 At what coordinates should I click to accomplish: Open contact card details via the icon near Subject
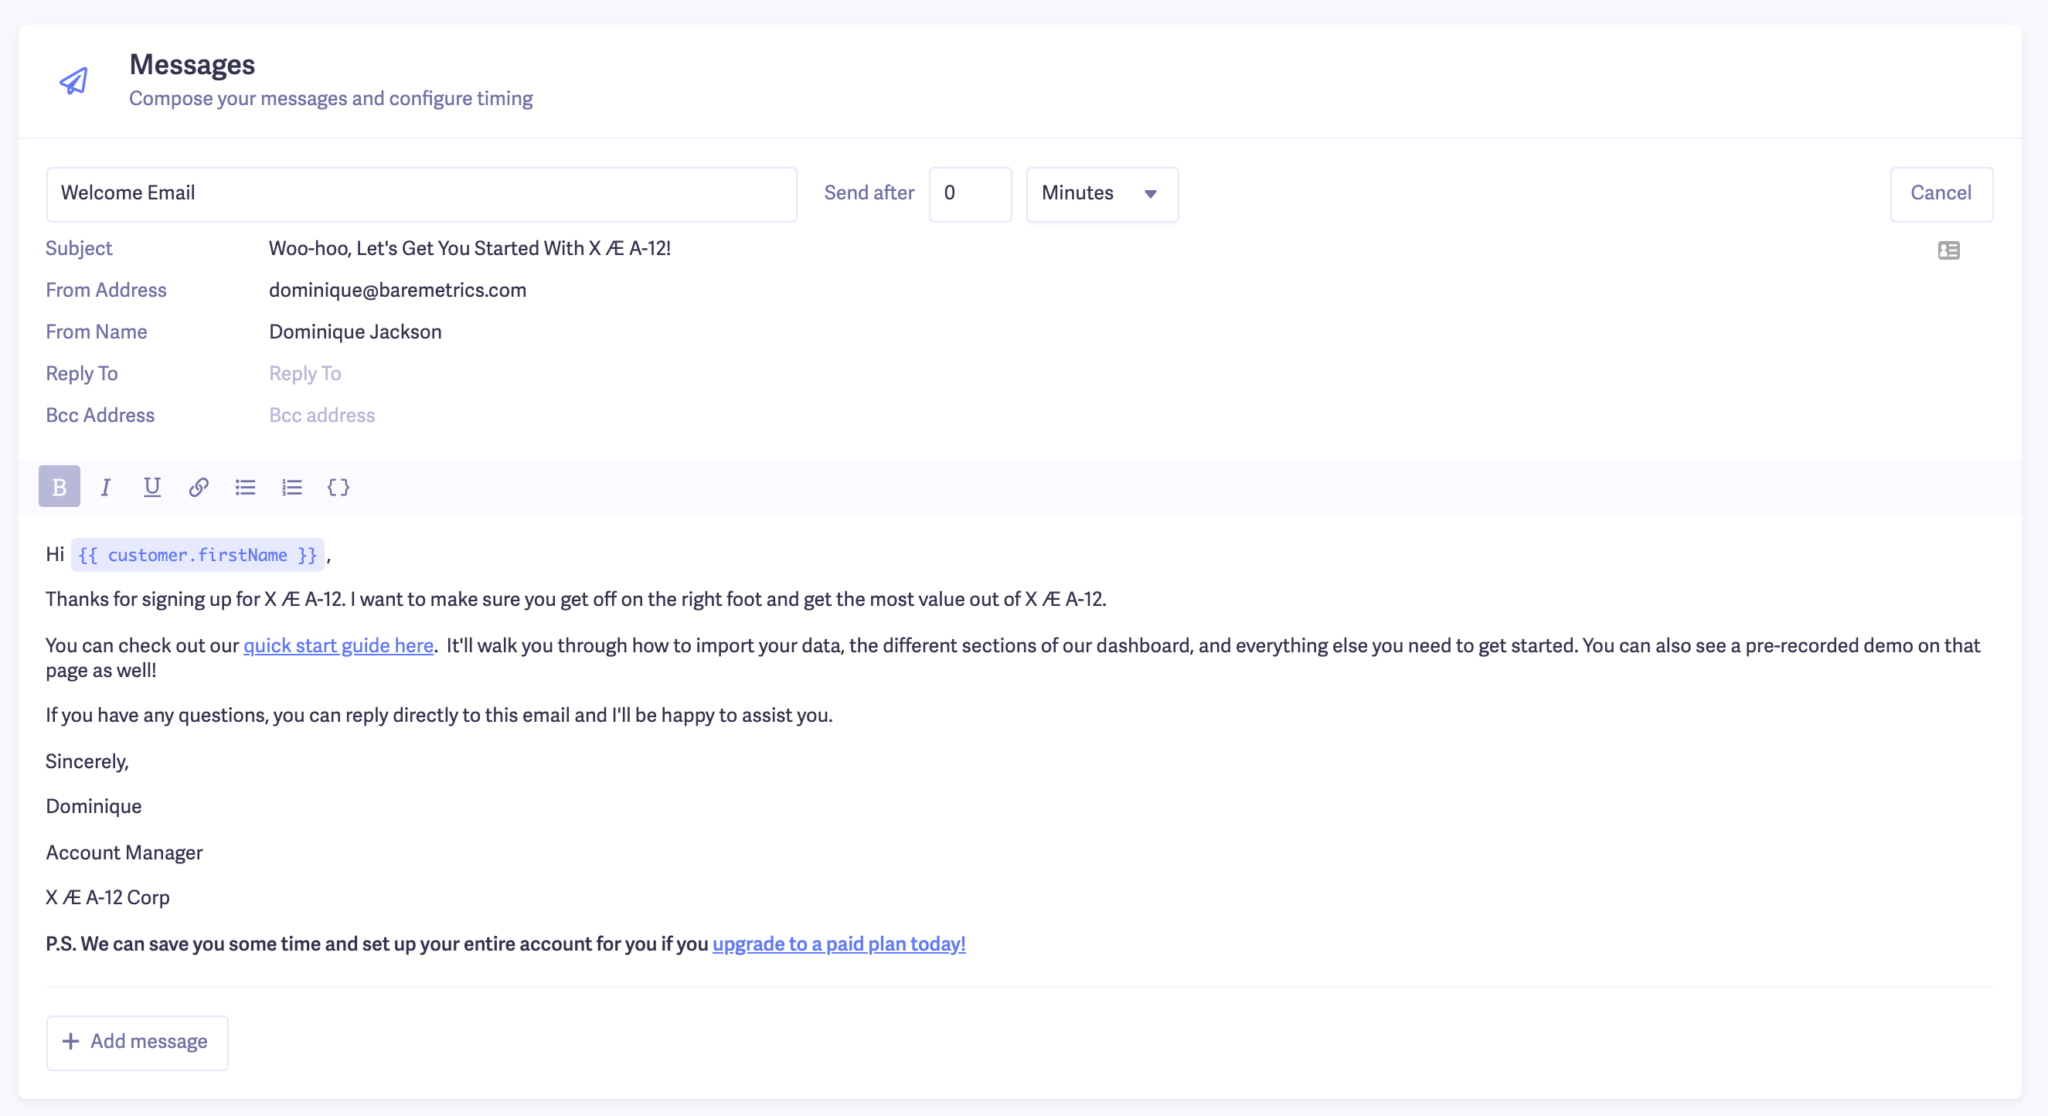tap(1948, 250)
